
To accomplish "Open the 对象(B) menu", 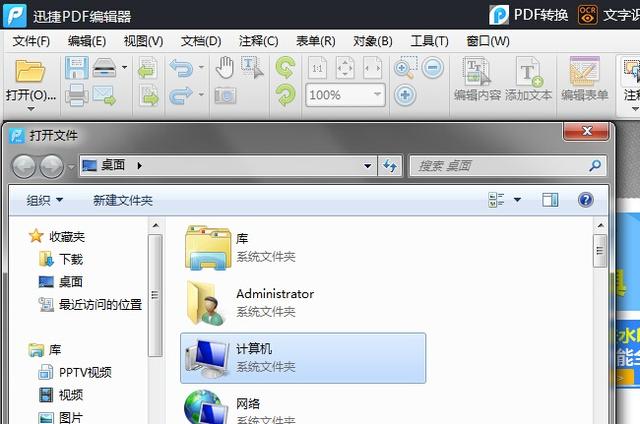I will [x=373, y=41].
